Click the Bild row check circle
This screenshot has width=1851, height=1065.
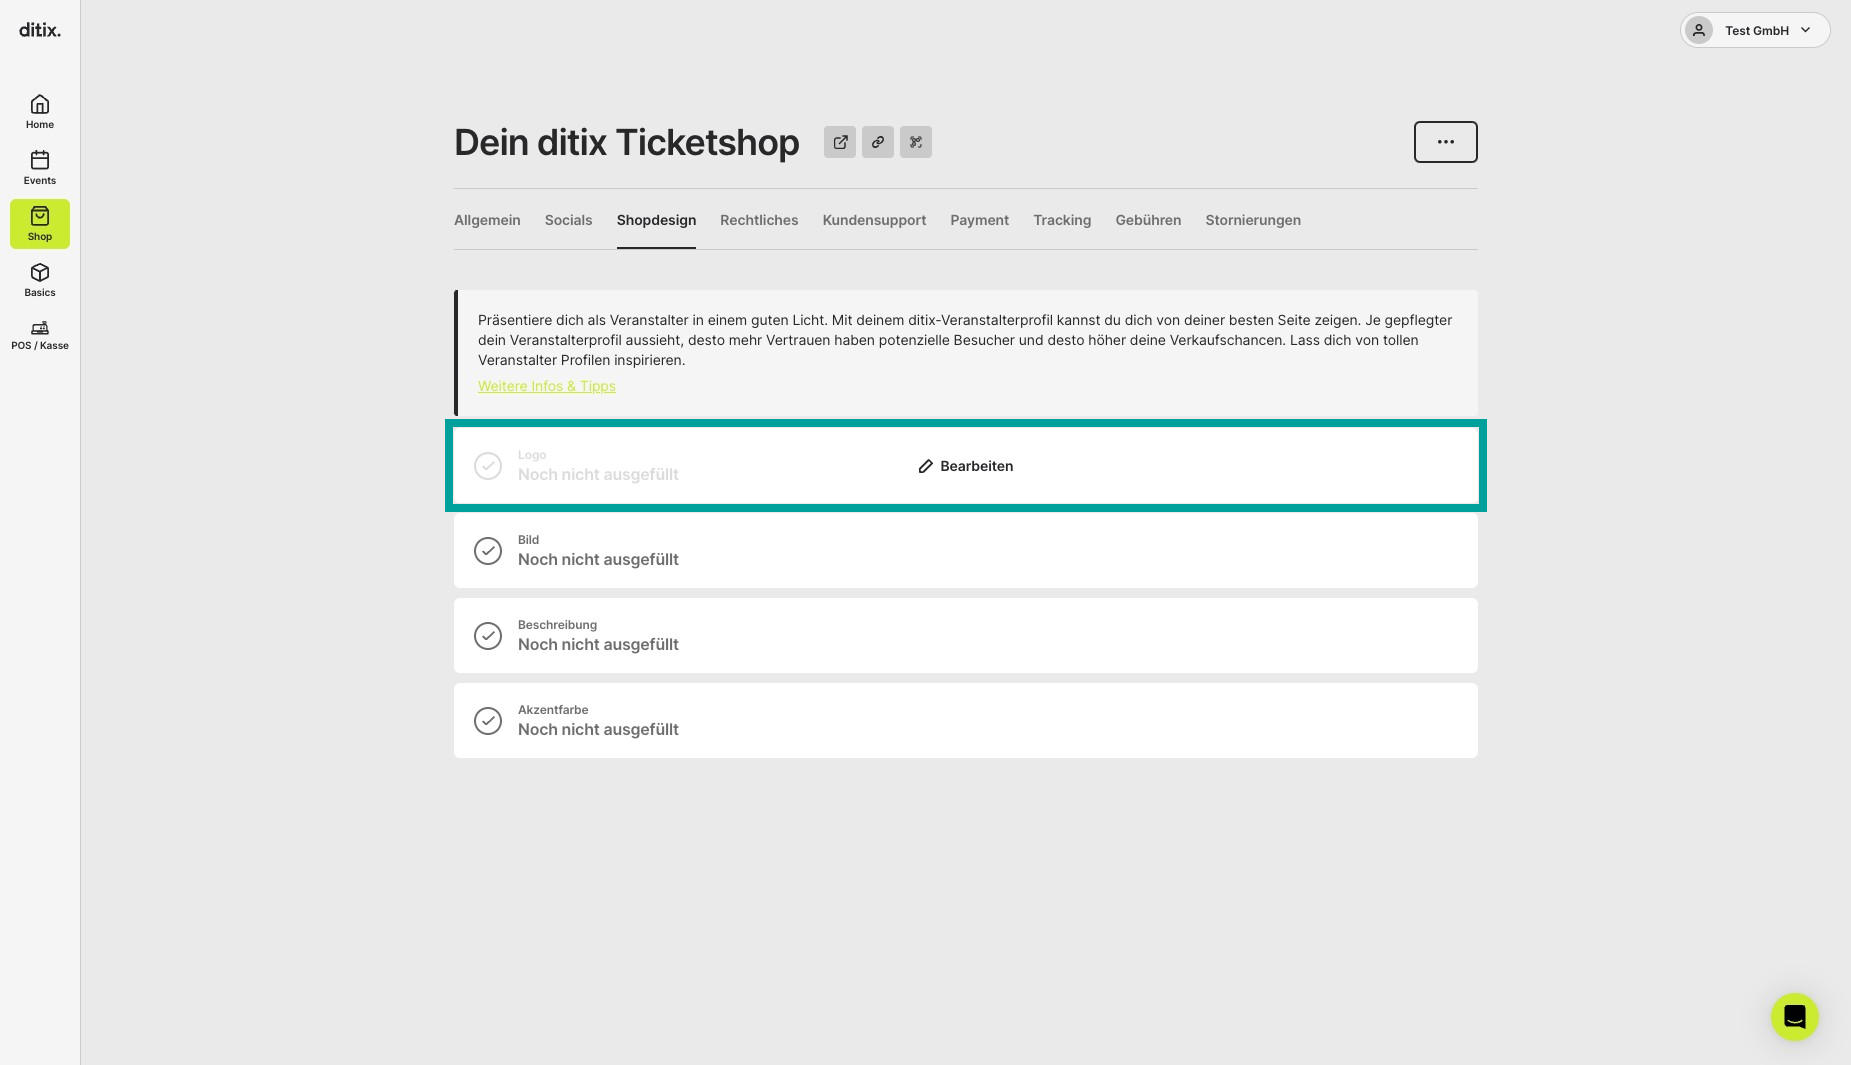tap(488, 551)
